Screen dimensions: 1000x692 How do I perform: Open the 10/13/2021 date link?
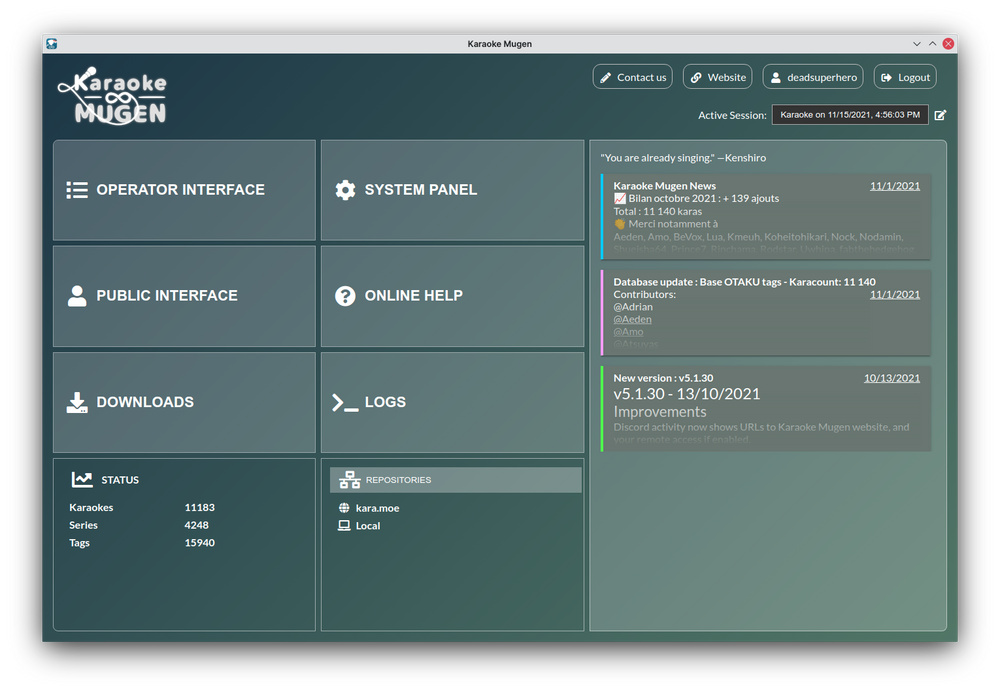[892, 378]
